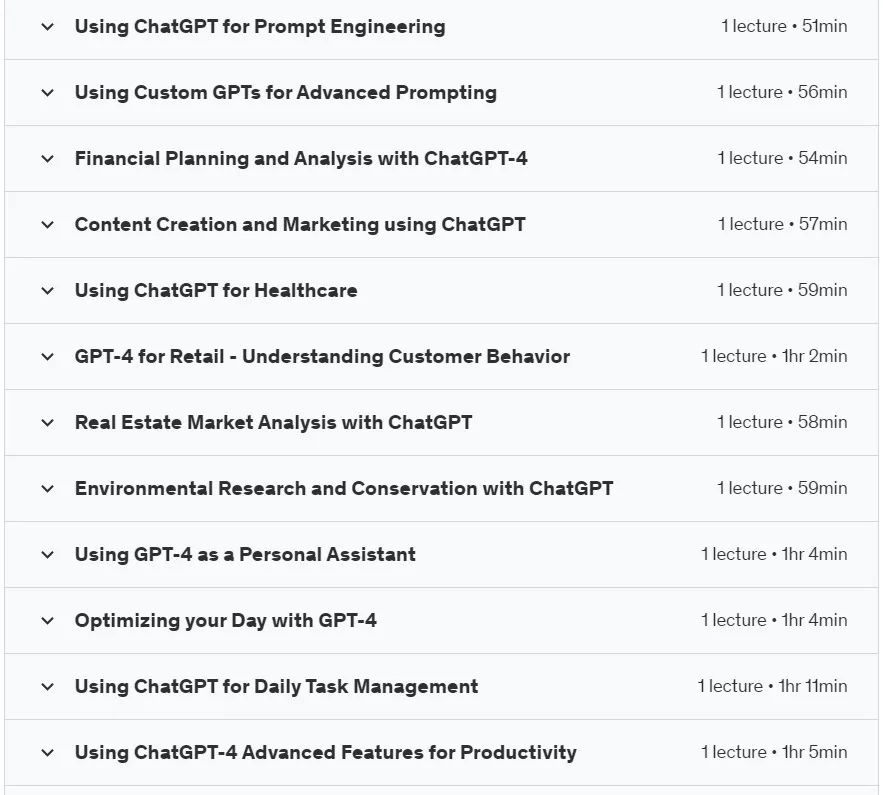Expand chevron beside Using Custom GPTs for Advanced Prompting

[48, 92]
